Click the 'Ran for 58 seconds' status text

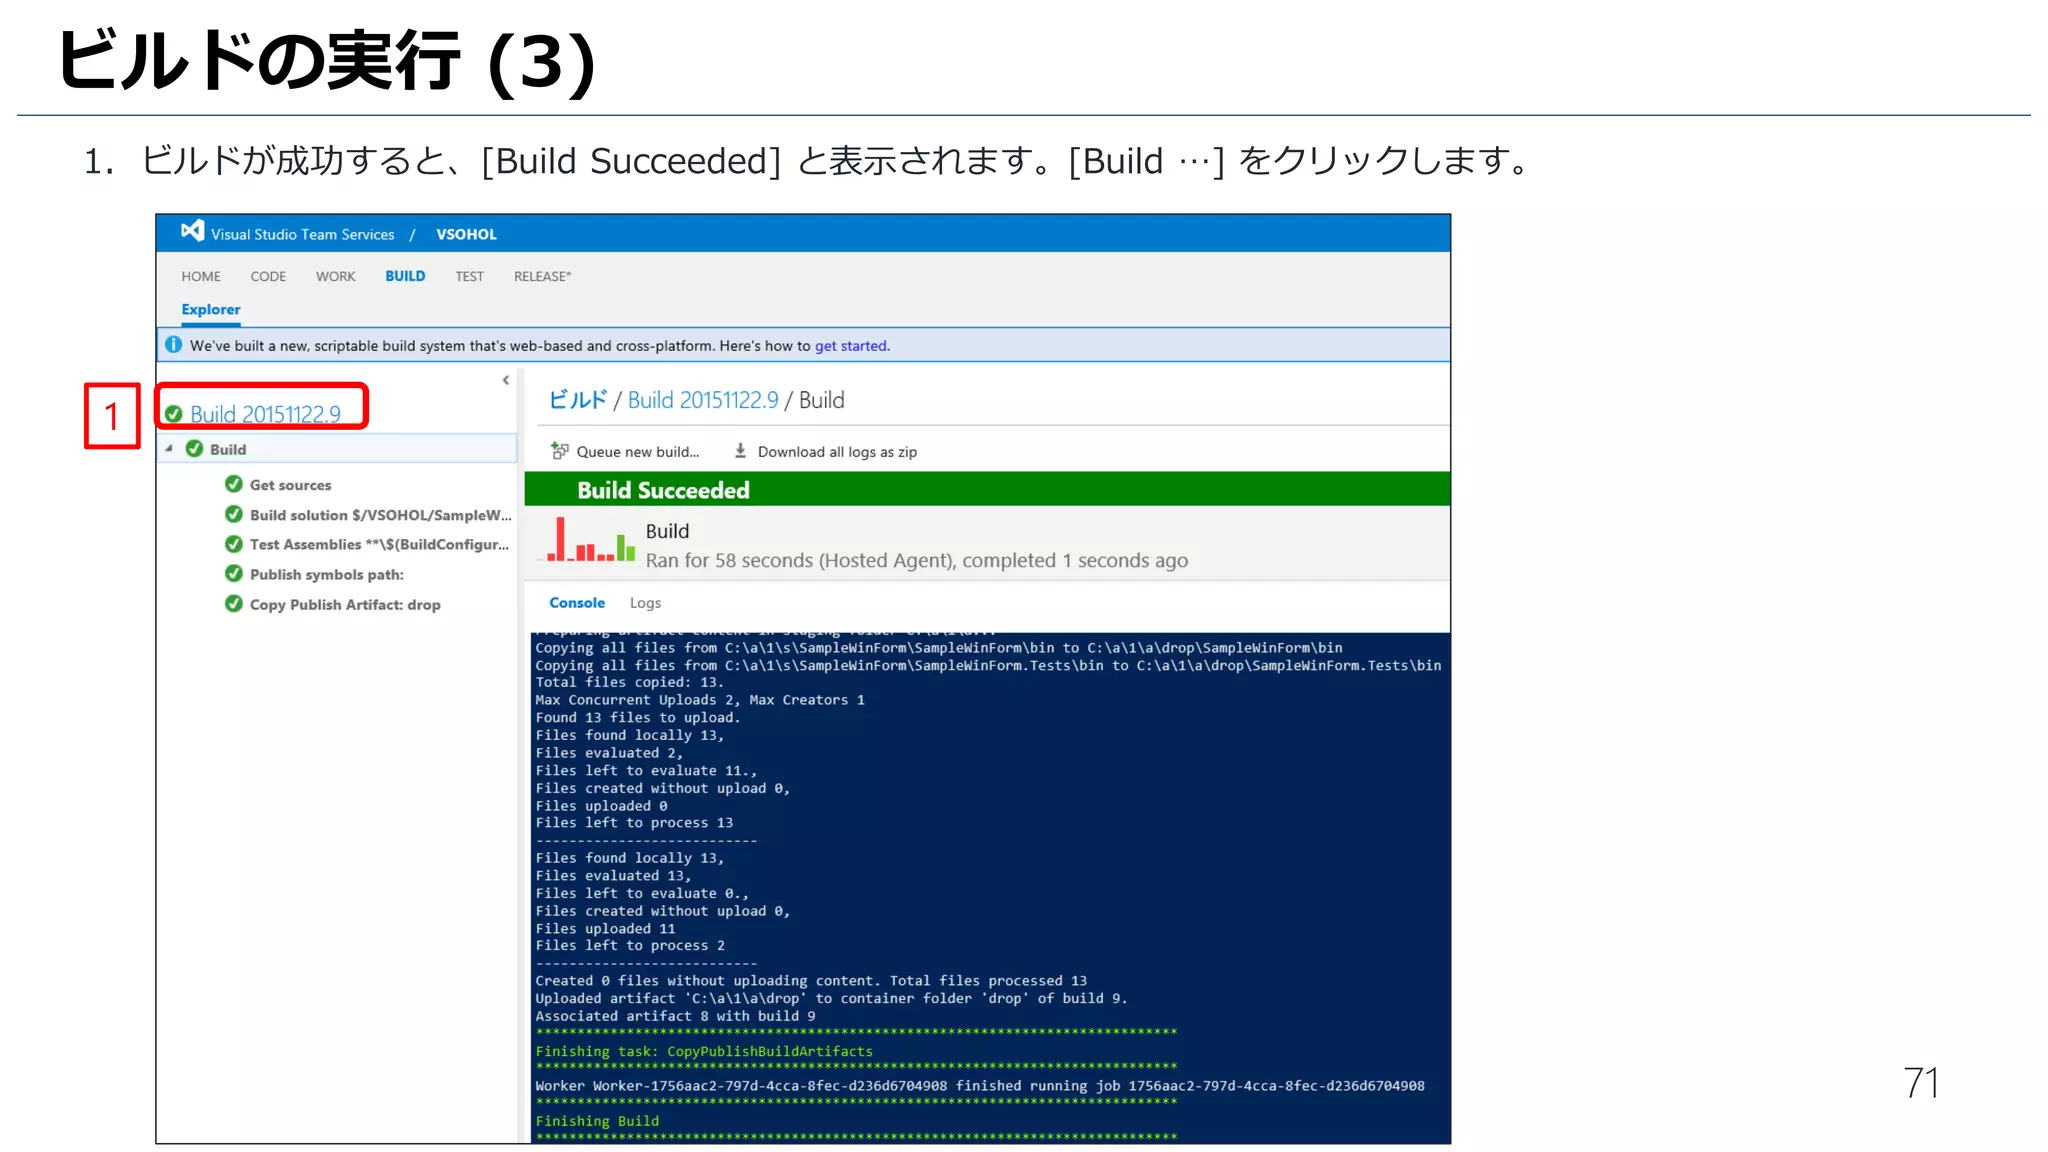point(917,561)
